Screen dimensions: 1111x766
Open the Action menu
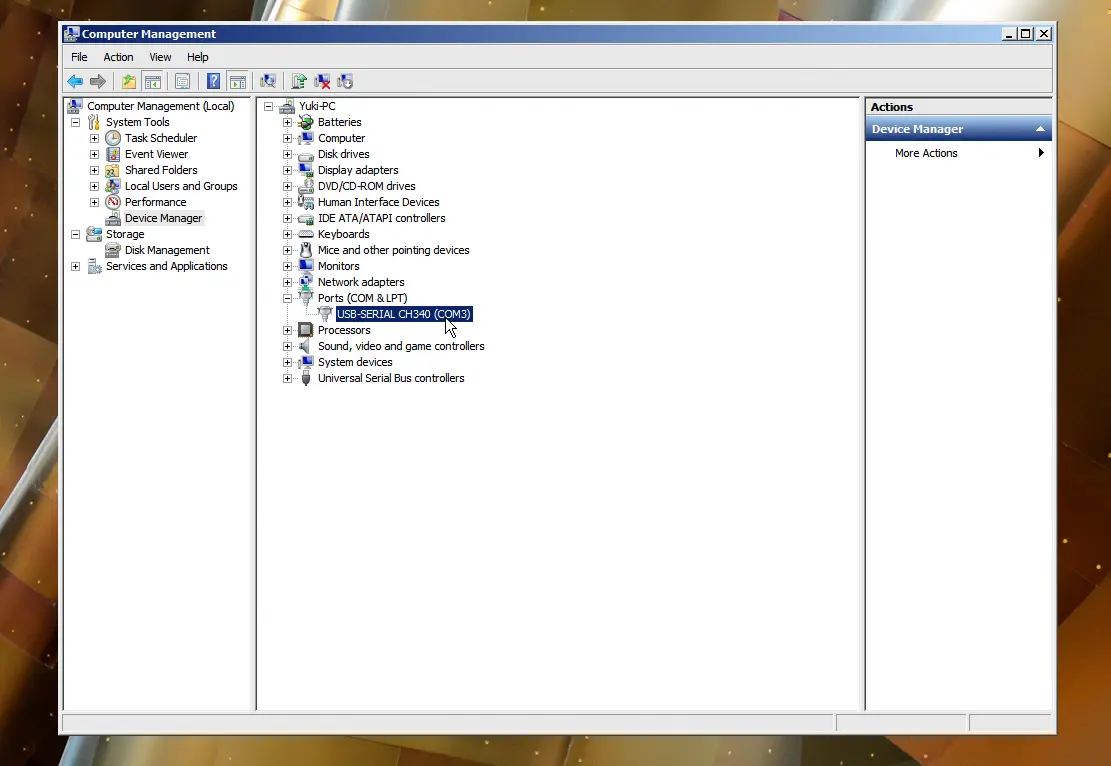(118, 57)
